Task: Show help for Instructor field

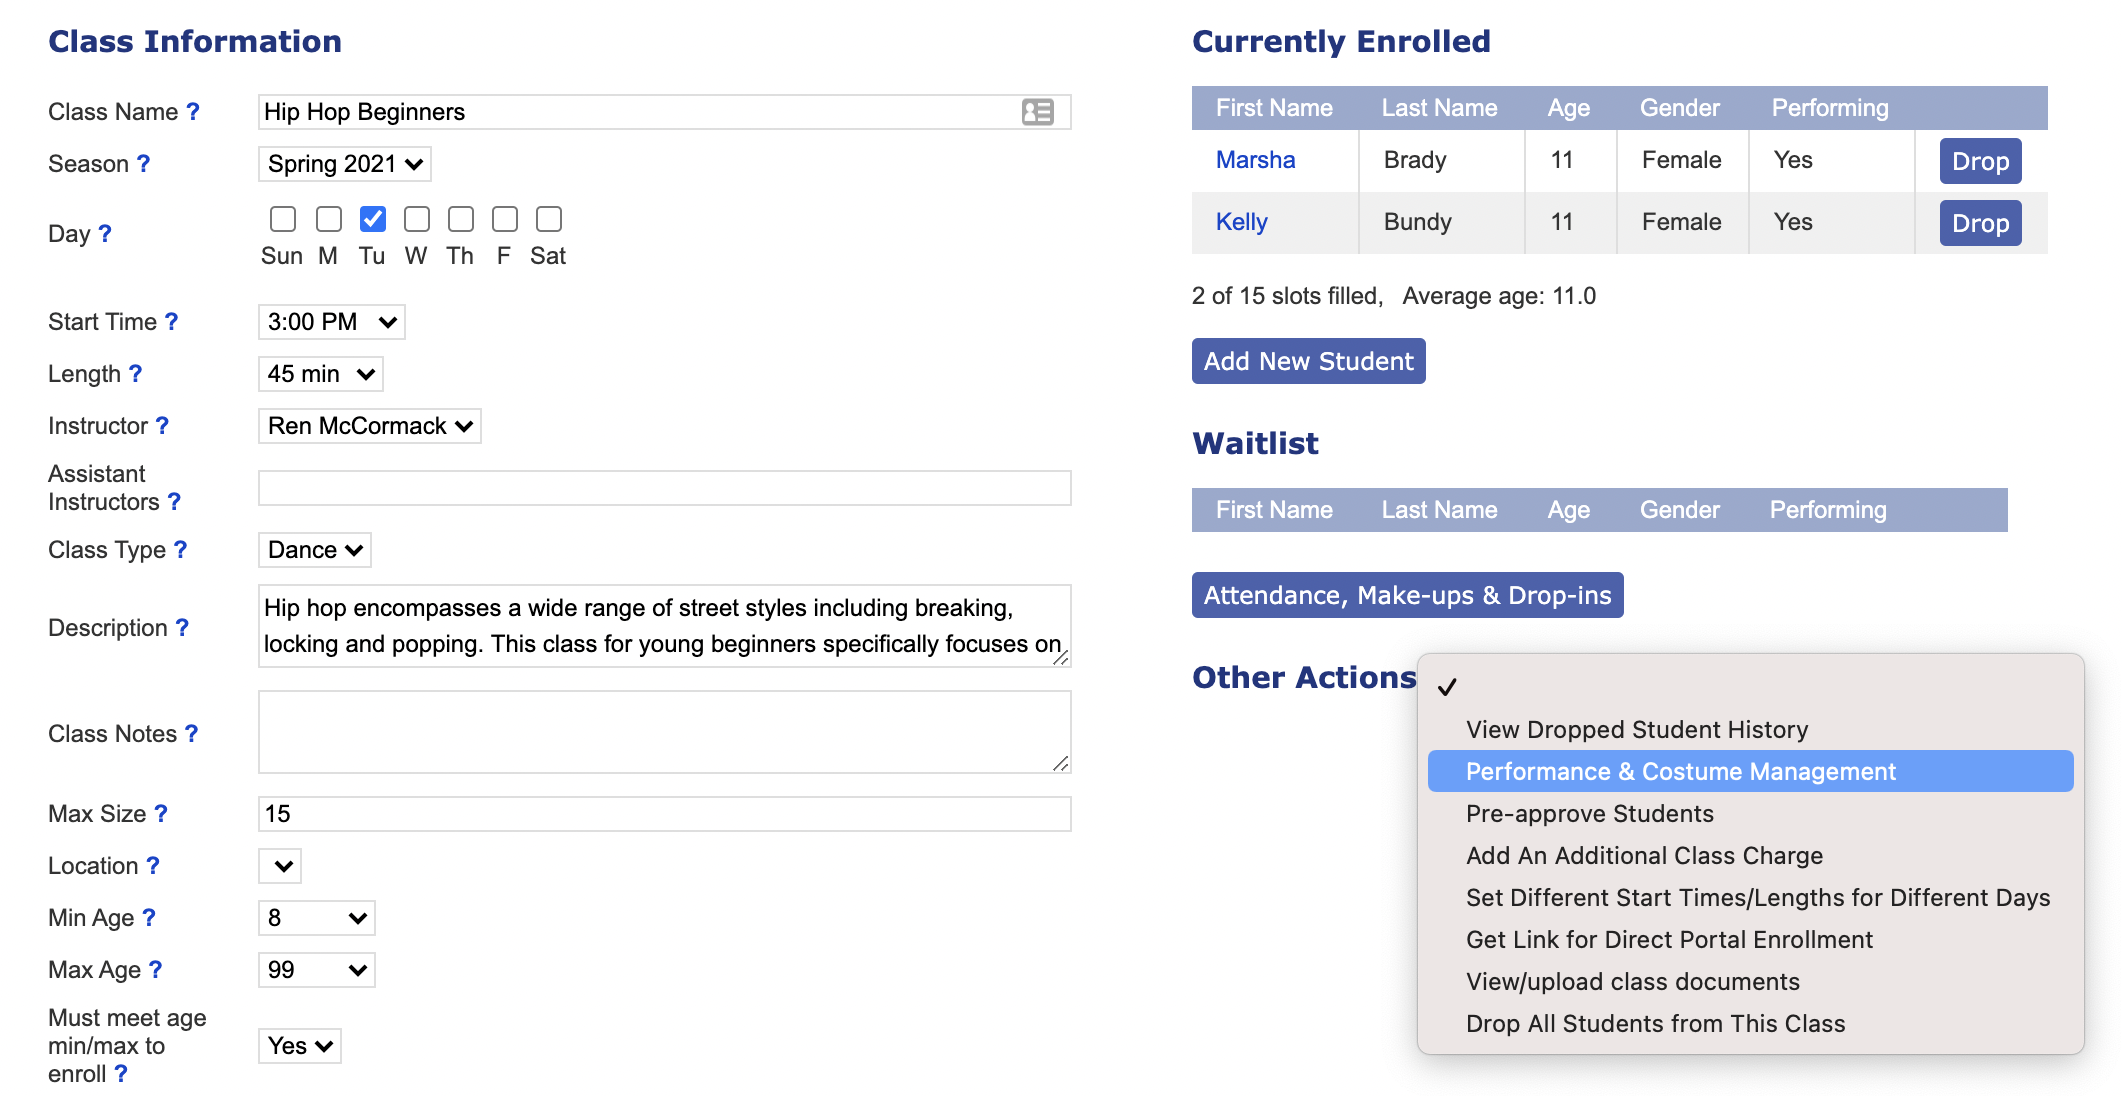Action: (162, 426)
